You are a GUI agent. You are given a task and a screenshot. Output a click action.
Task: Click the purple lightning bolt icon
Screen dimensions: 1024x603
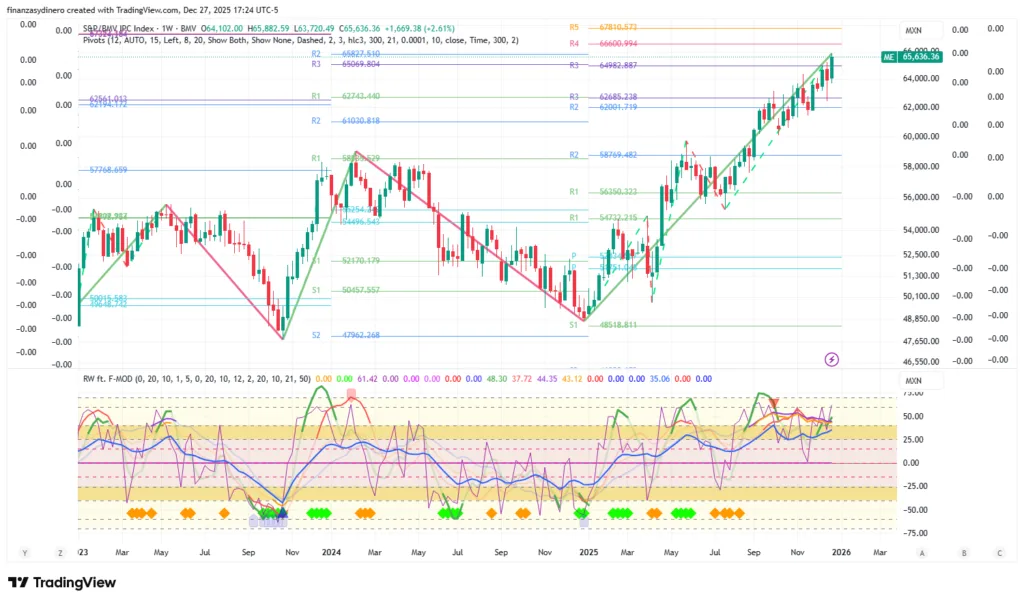point(831,358)
